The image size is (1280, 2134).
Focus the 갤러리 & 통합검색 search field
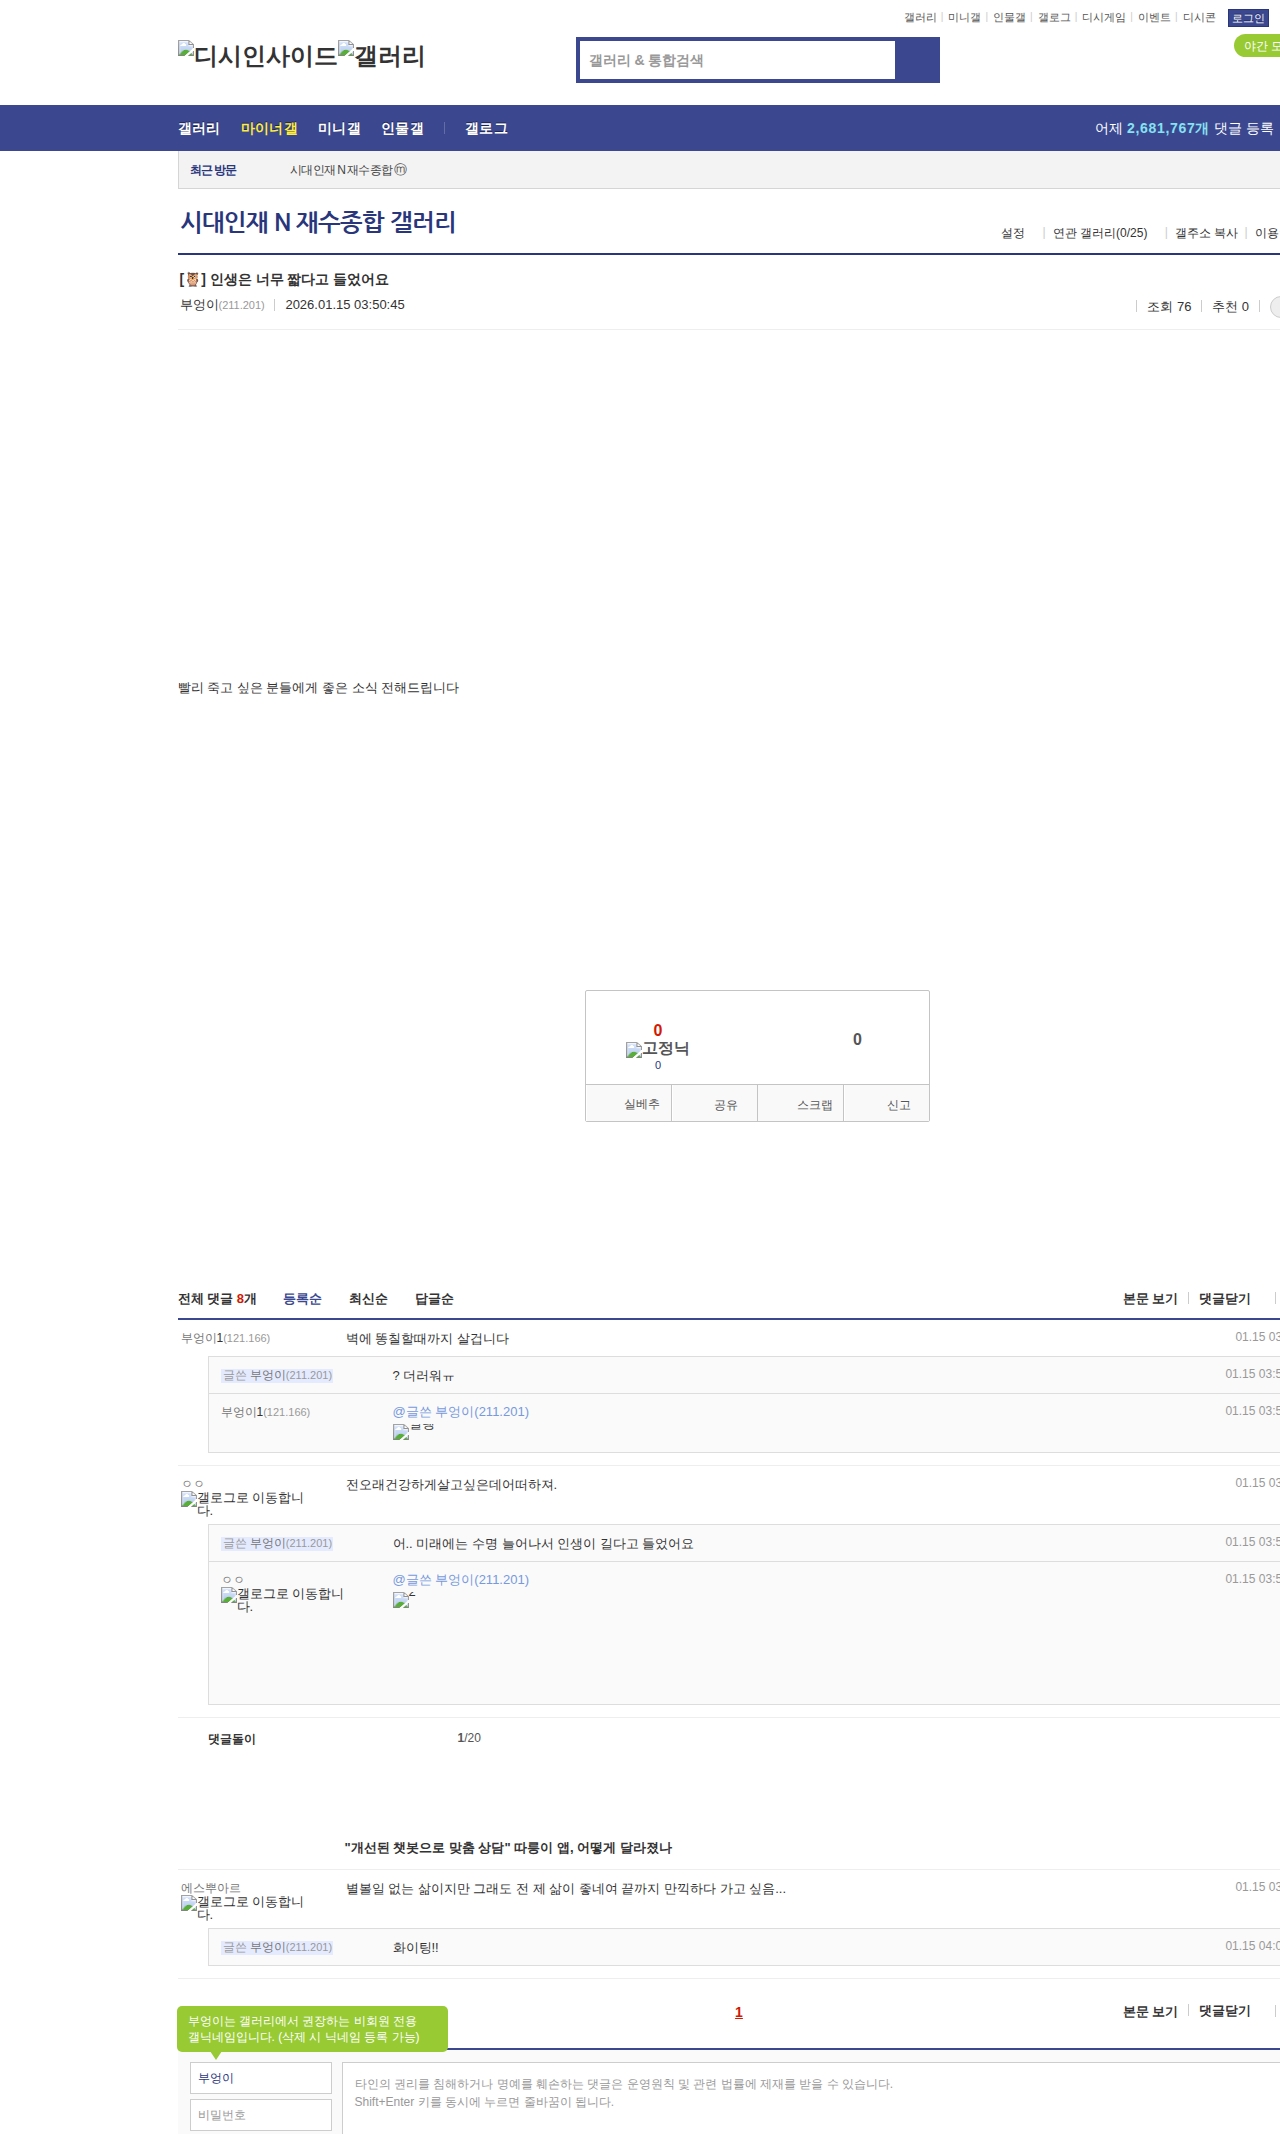(x=738, y=60)
